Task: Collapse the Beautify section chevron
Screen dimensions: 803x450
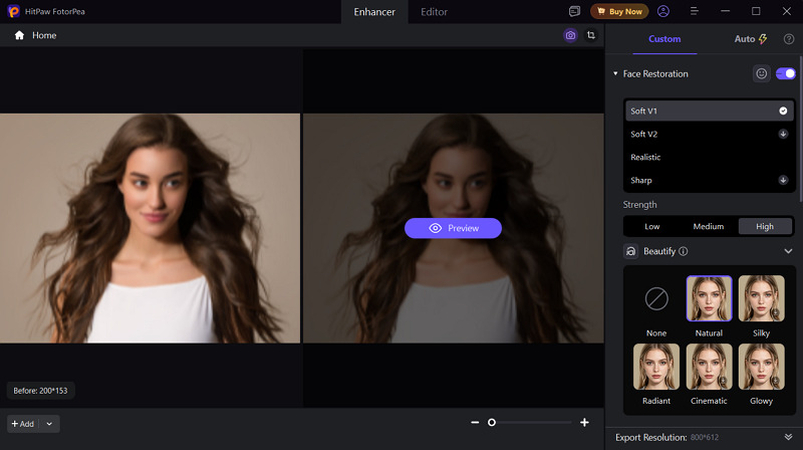Action: (x=788, y=251)
